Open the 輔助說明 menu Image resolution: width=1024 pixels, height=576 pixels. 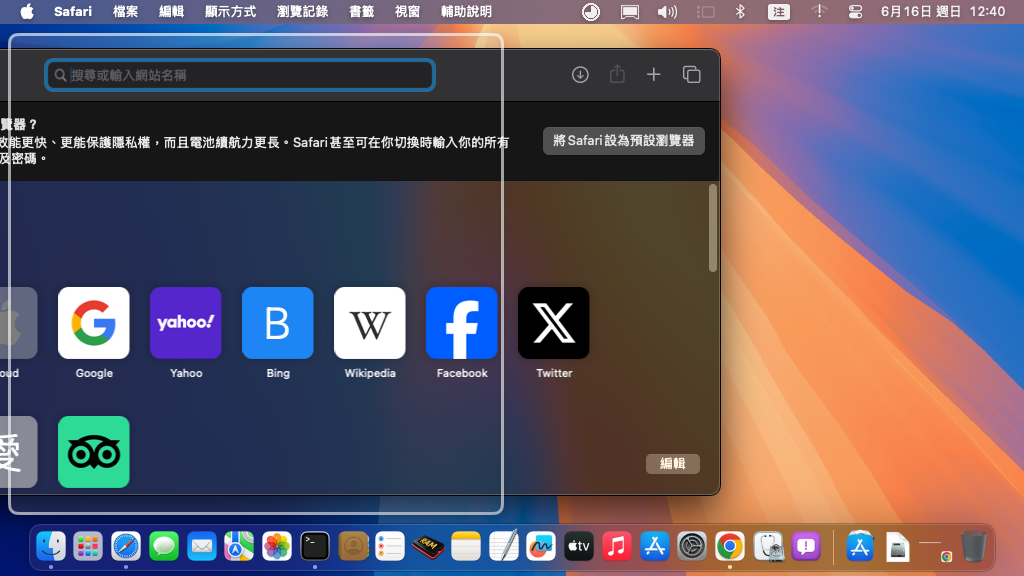466,12
